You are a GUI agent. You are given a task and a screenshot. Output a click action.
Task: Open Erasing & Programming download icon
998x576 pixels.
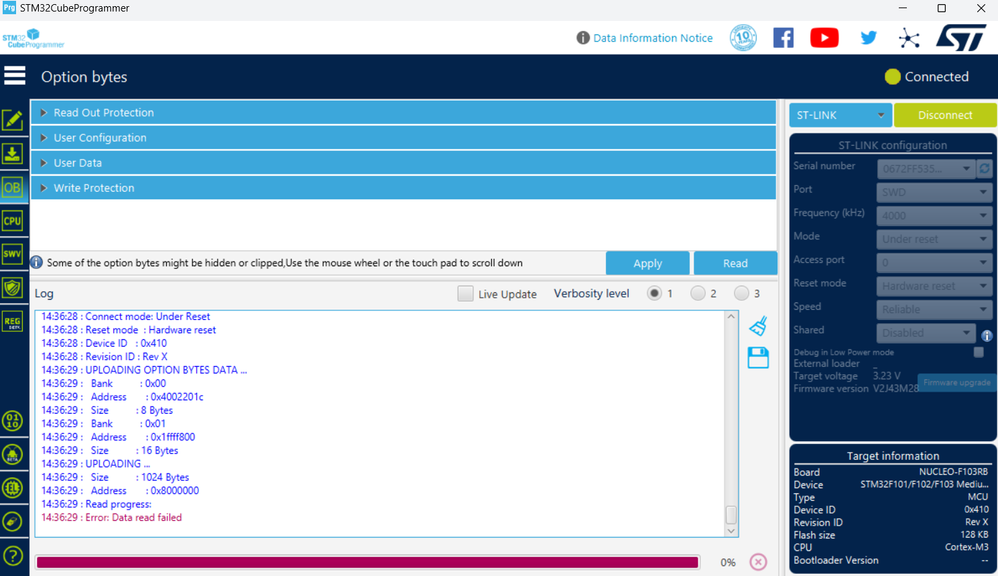[12, 153]
